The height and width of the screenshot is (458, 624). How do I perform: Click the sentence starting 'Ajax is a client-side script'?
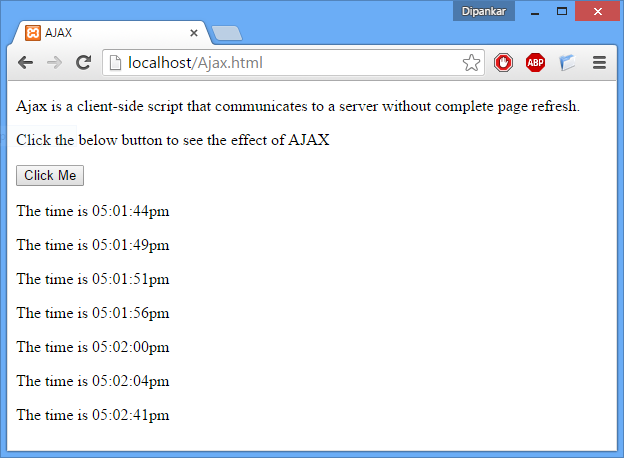coord(298,107)
